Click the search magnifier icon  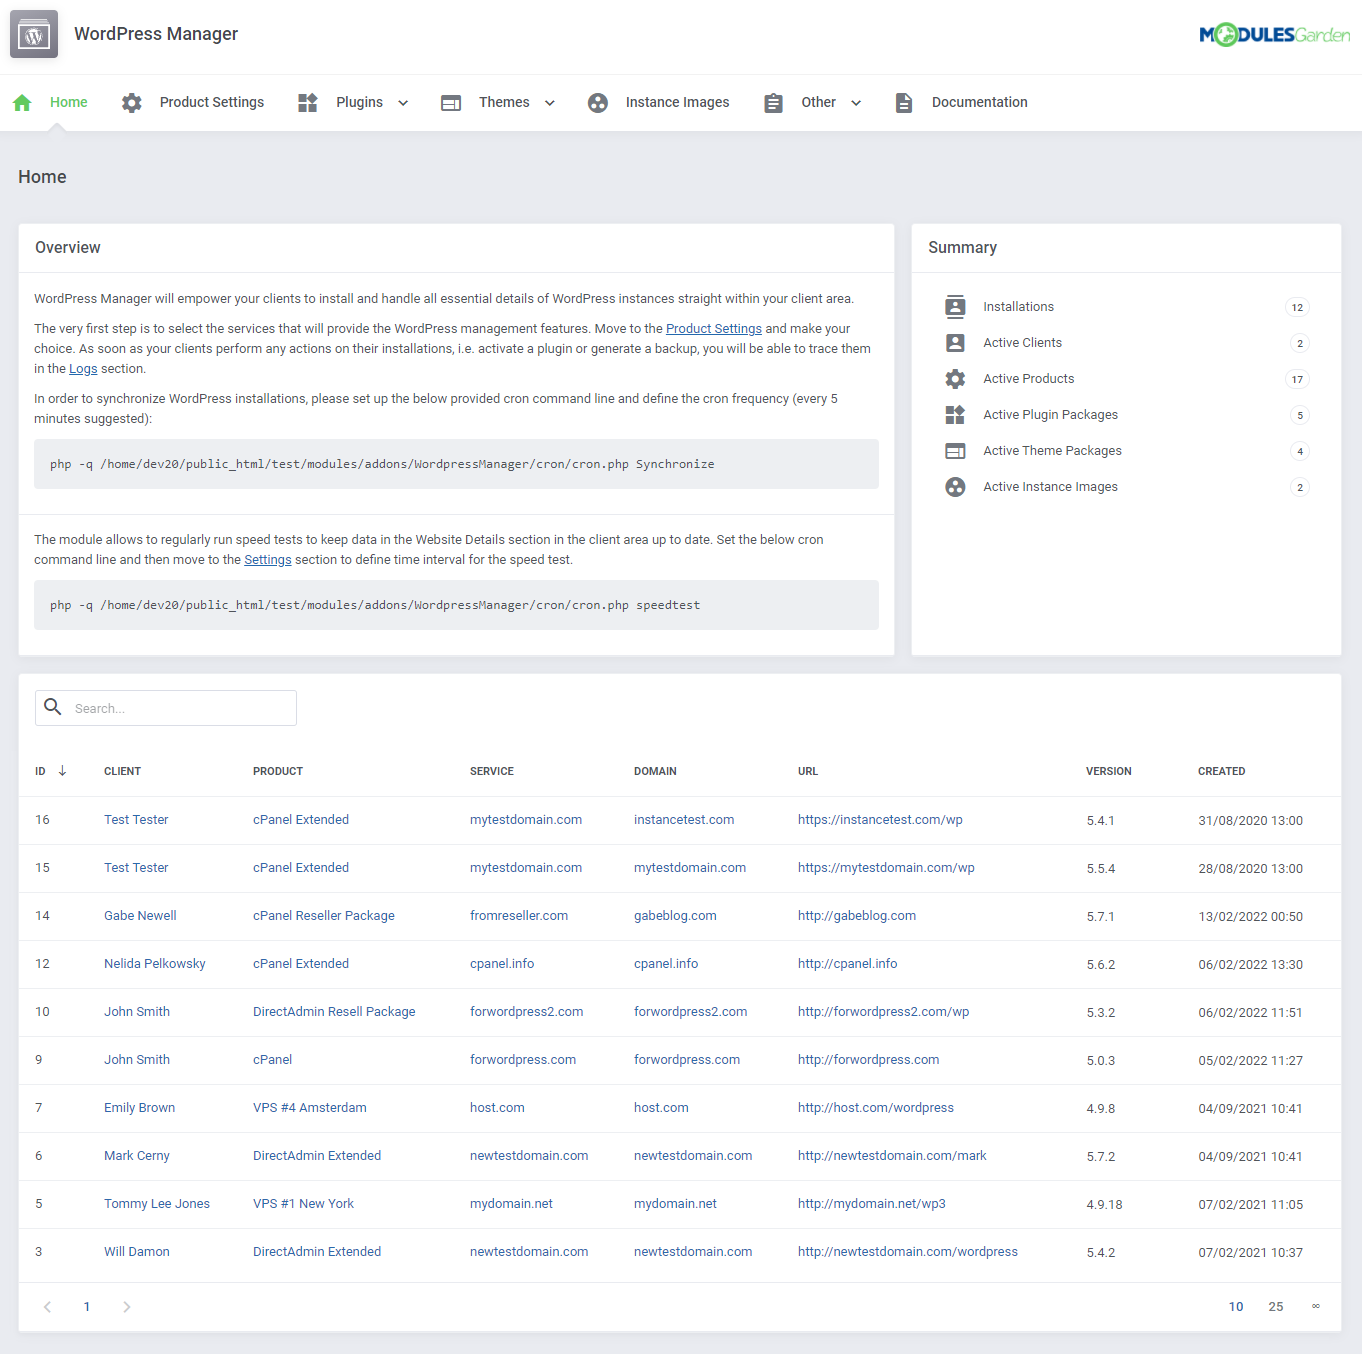[53, 707]
